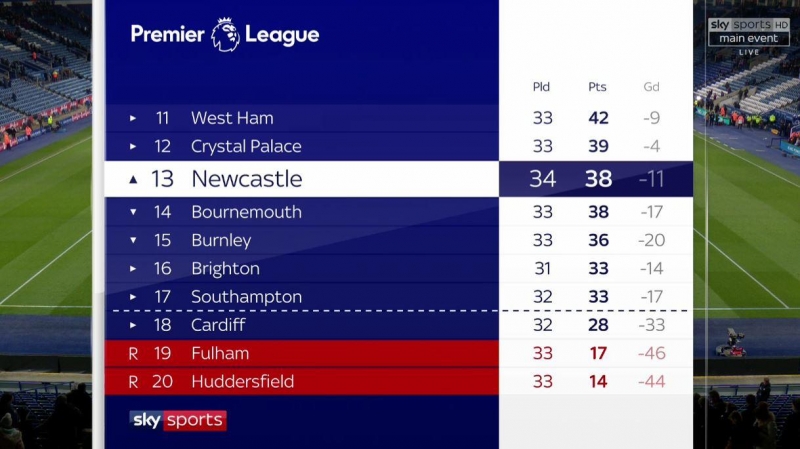800x449 pixels.
Task: Click the down arrow beside Bournemouth
Action: tap(133, 212)
